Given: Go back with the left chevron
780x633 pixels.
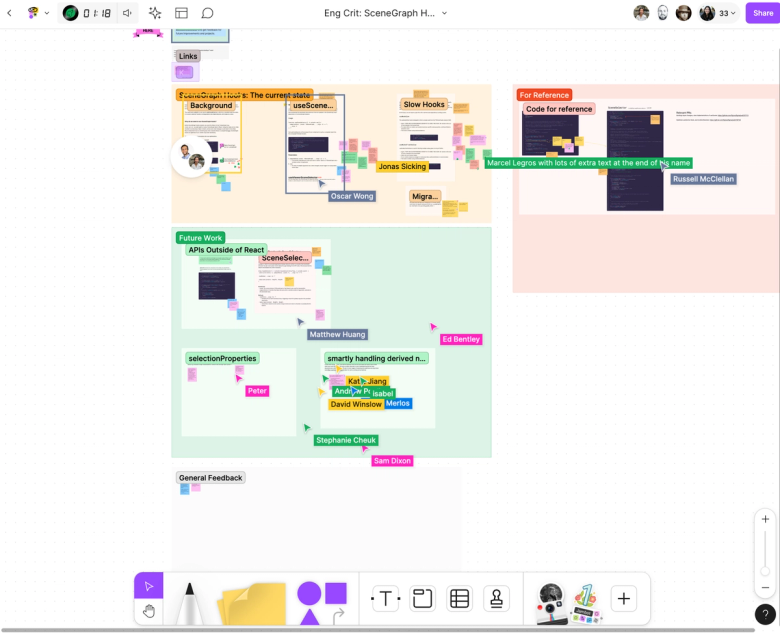Looking at the screenshot, I should point(9,13).
